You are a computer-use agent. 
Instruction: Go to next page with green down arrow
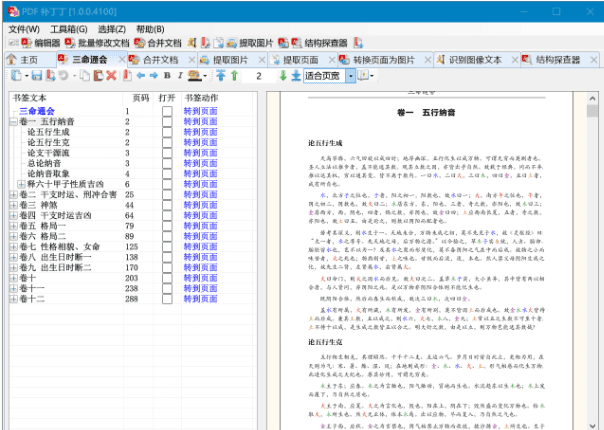pos(283,76)
